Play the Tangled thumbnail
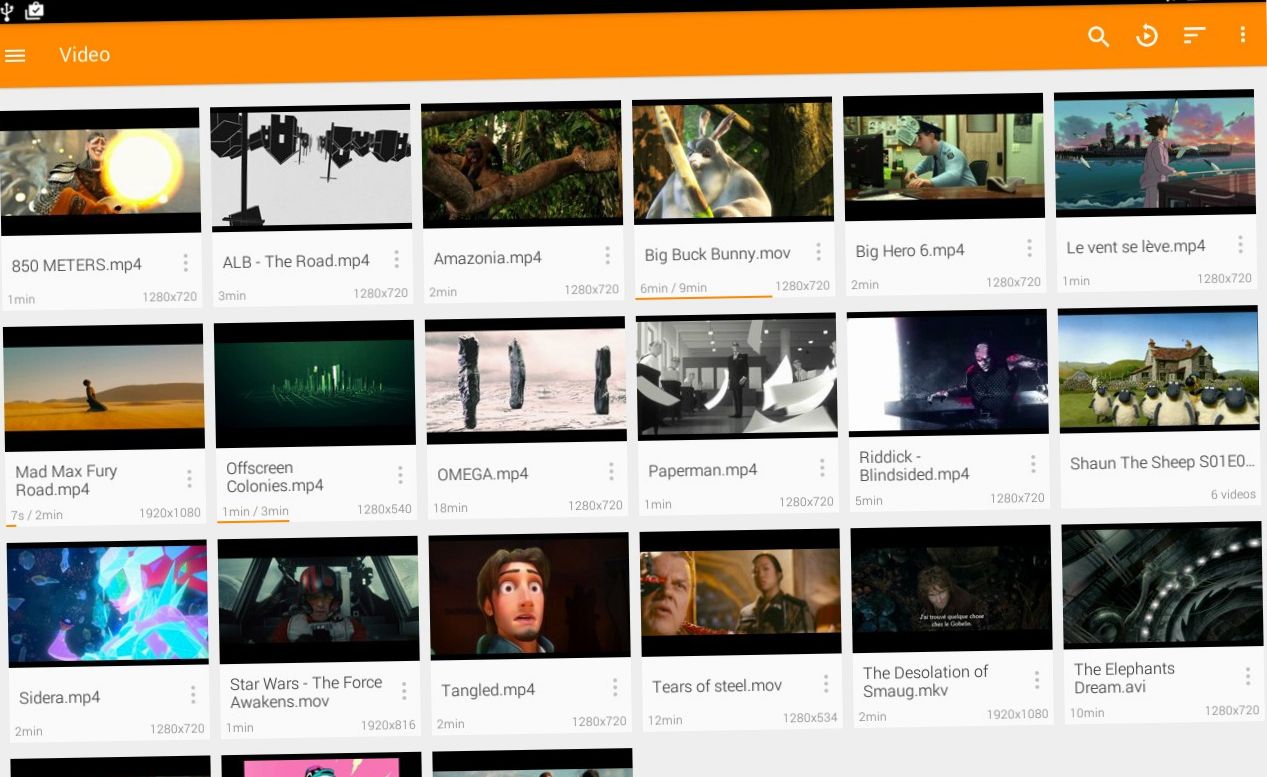This screenshot has height=777, width=1267. coord(530,596)
